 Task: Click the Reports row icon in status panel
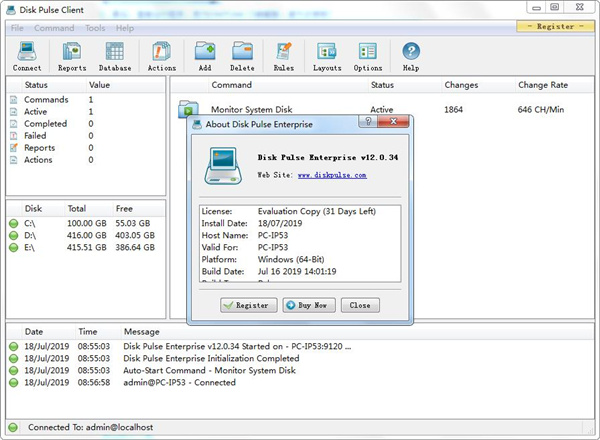coord(14,148)
